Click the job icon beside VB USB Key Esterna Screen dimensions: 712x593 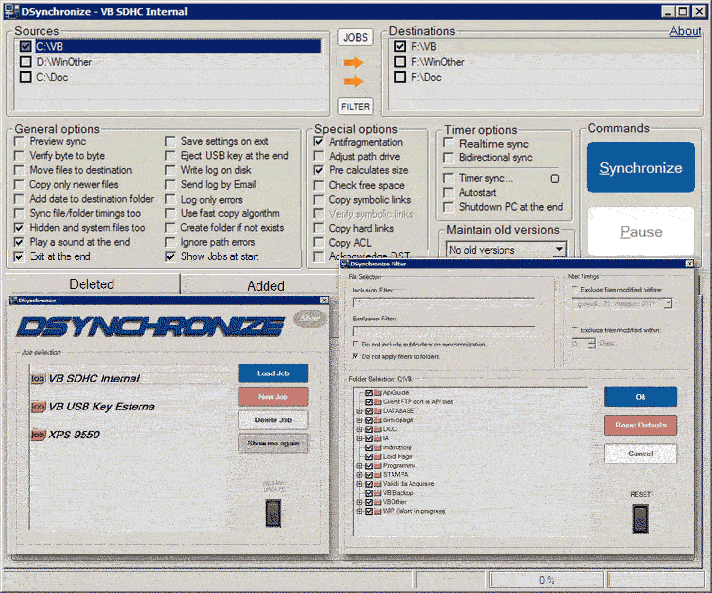pyautogui.click(x=38, y=406)
